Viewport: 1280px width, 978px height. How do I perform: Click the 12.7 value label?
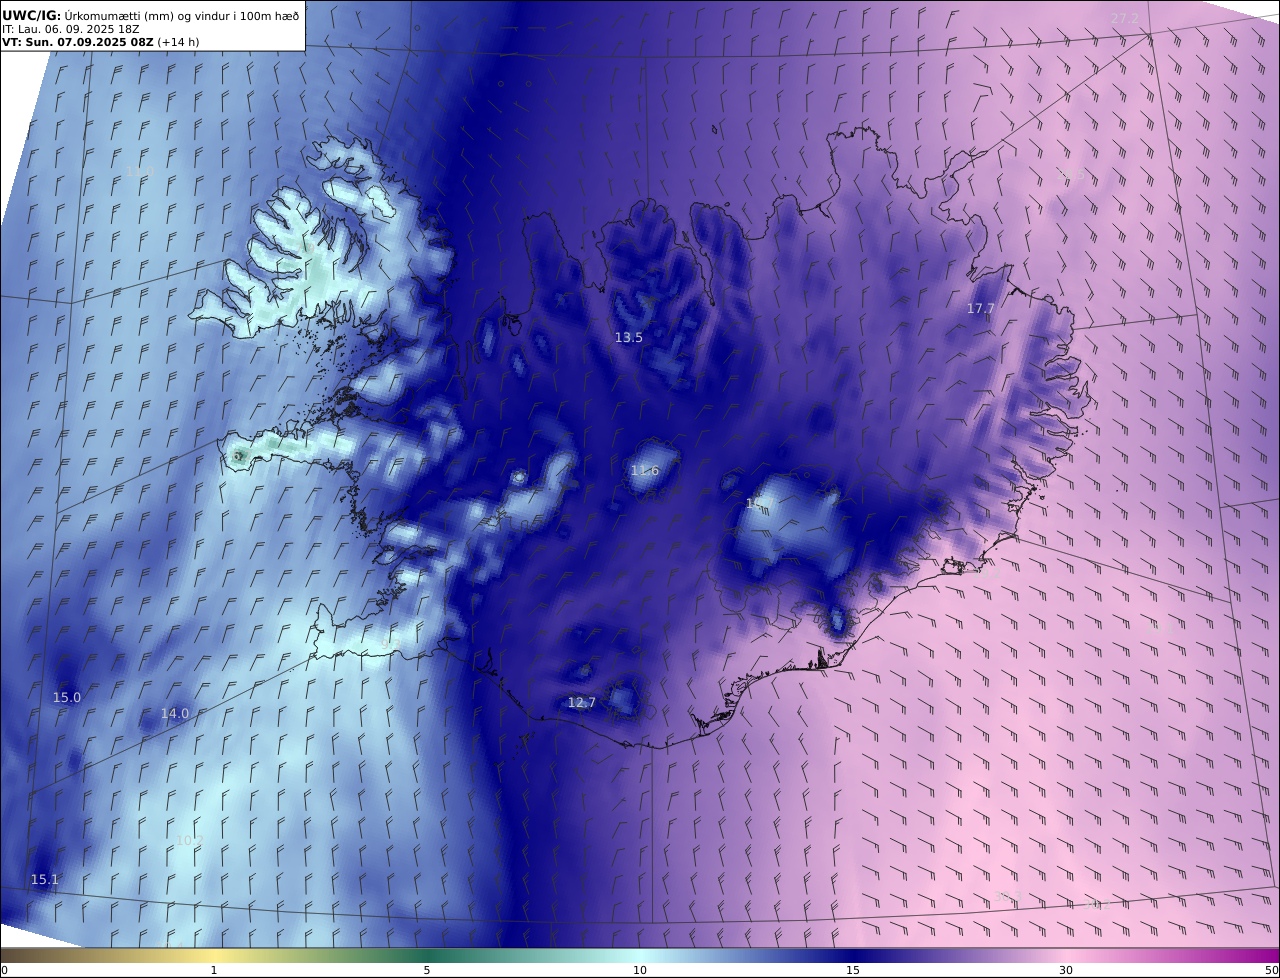coord(582,703)
